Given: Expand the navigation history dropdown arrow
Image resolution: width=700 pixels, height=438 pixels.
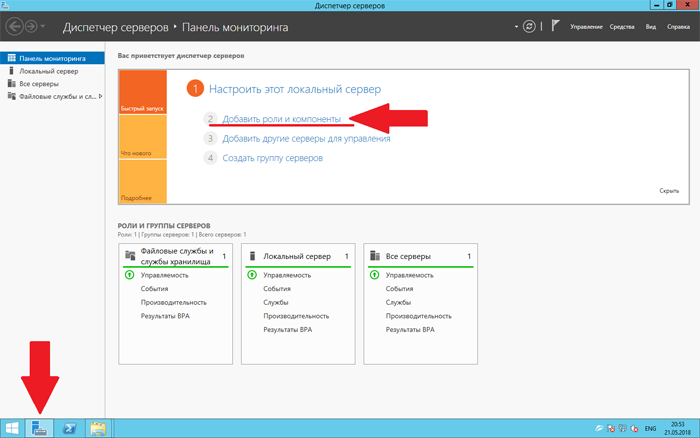Looking at the screenshot, I should tap(46, 25).
